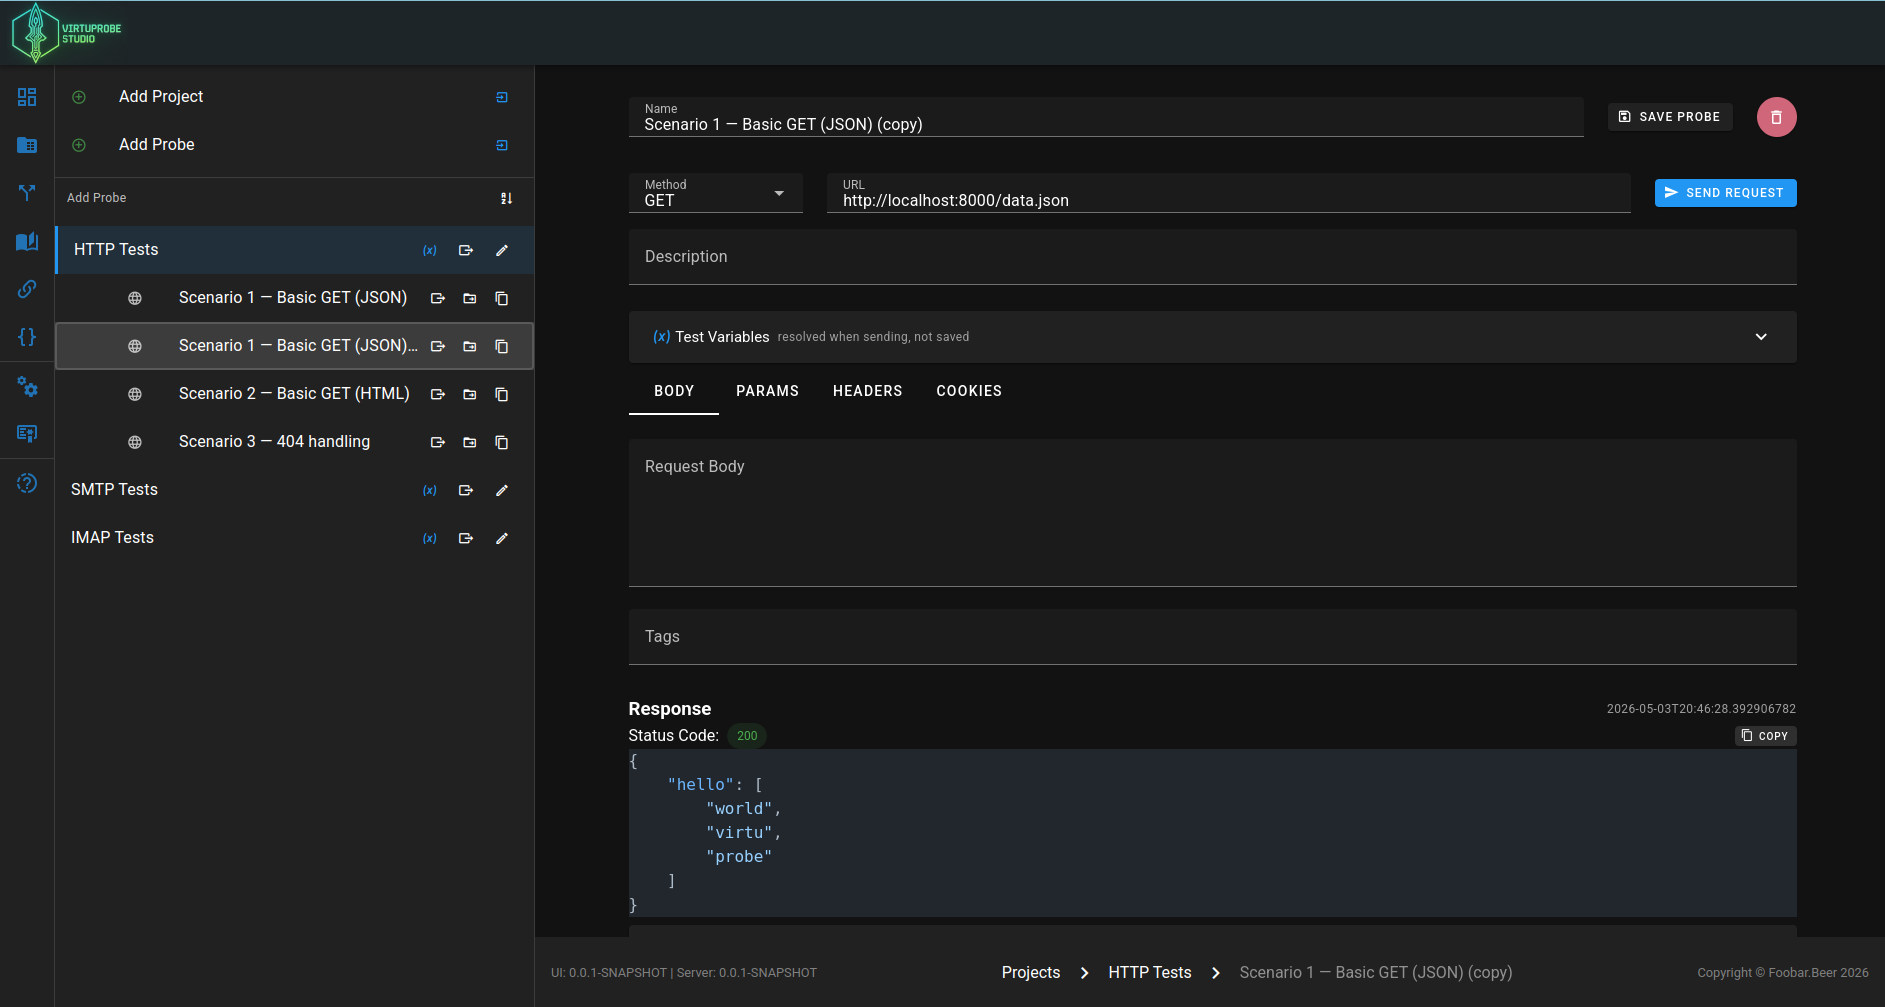Switch to the BODY tab
This screenshot has height=1007, width=1885.
point(674,391)
